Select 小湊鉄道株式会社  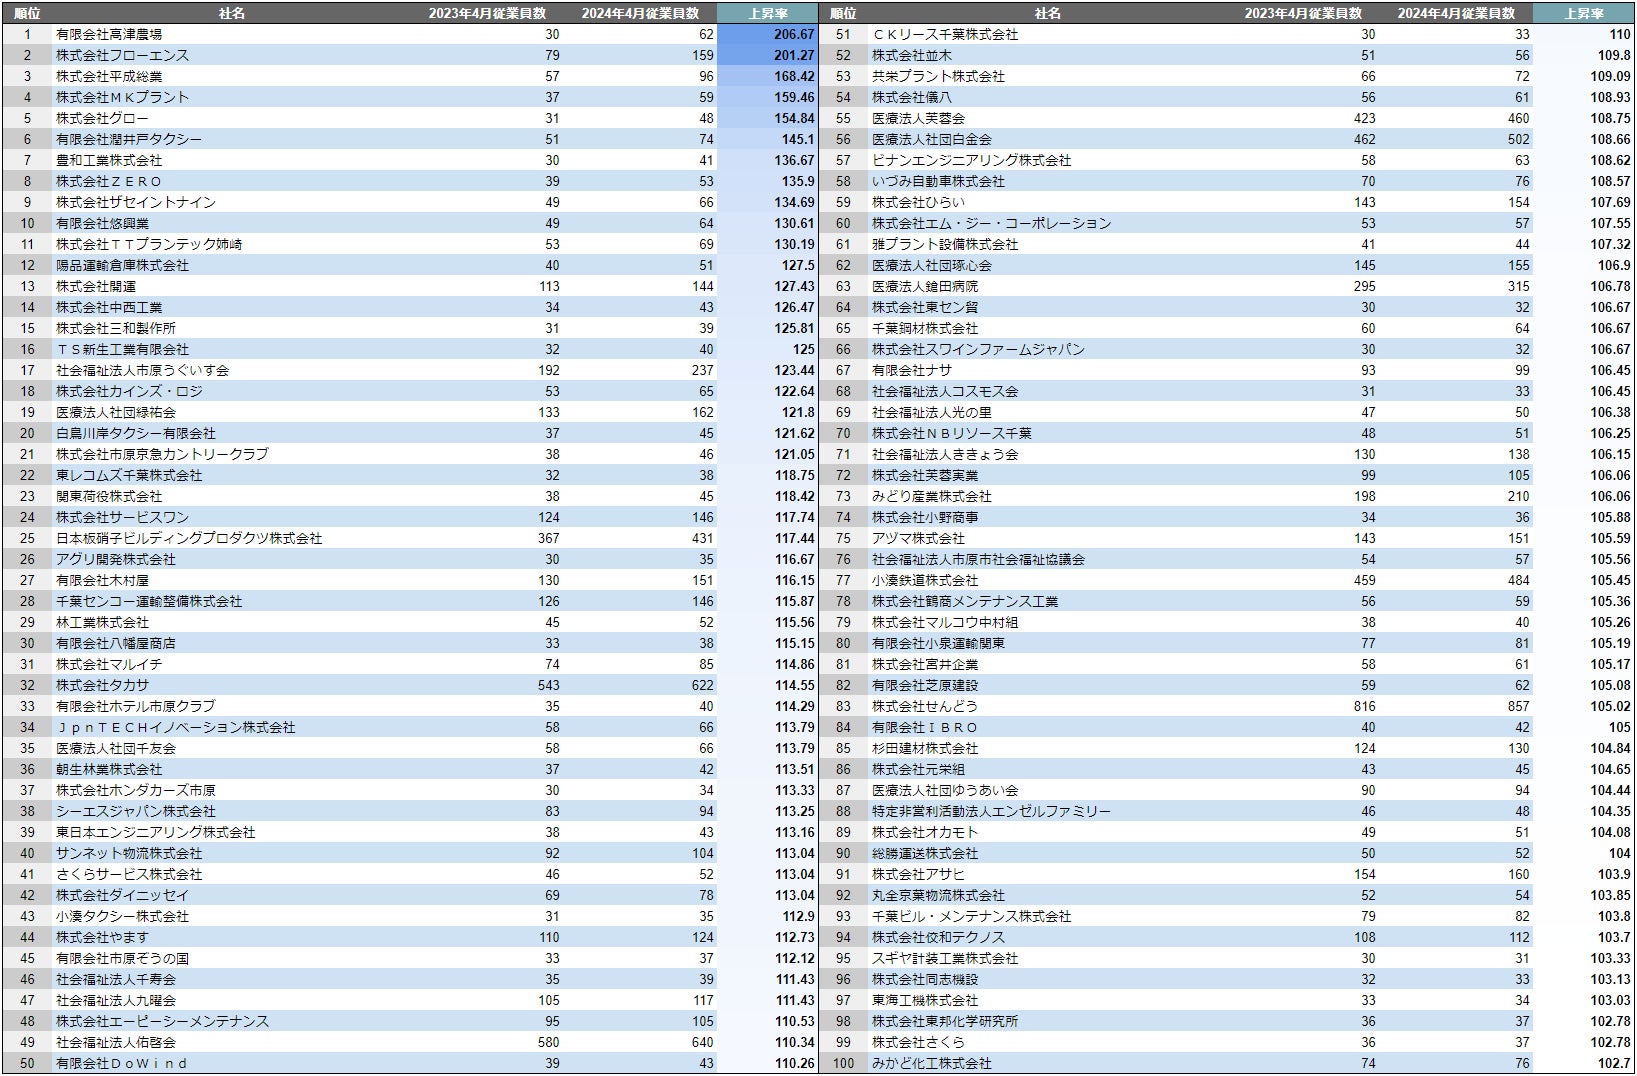(x=925, y=580)
